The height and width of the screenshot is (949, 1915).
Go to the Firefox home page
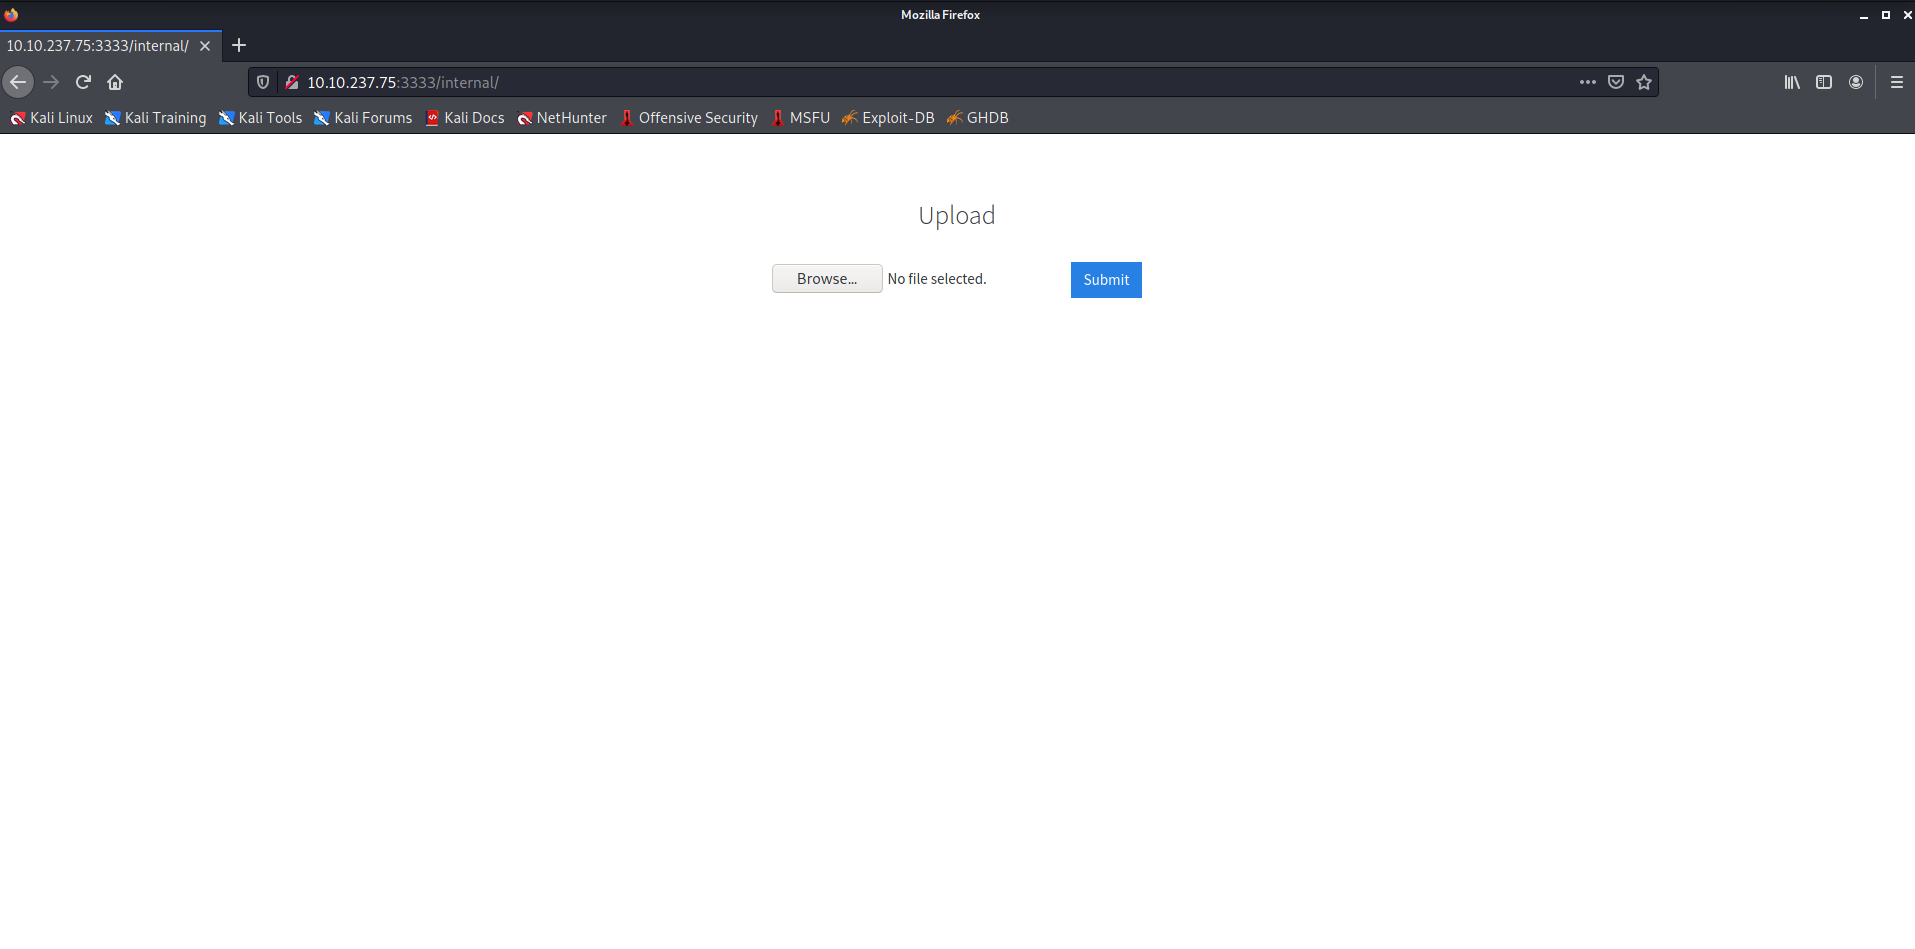coord(115,82)
